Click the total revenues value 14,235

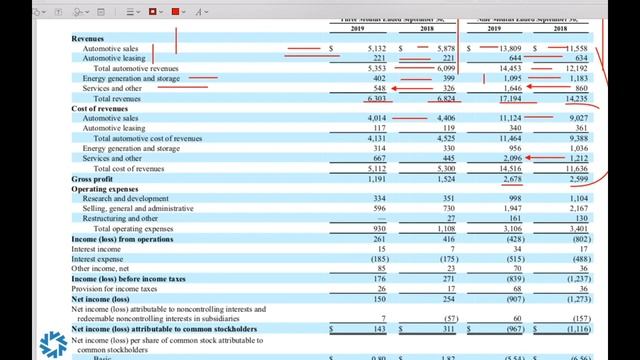click(x=576, y=99)
